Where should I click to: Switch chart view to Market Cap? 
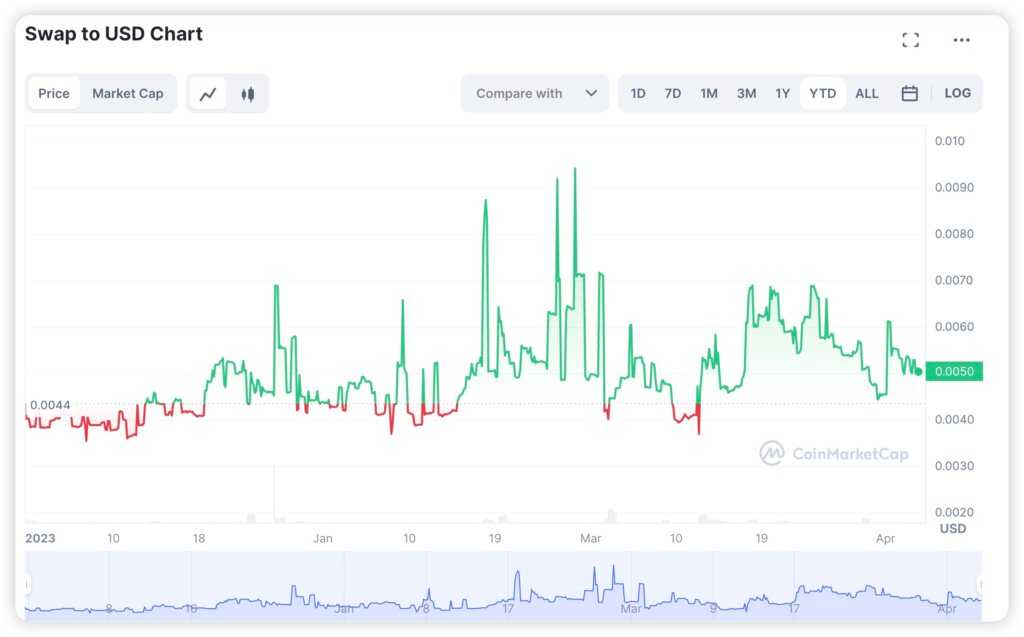click(x=128, y=93)
